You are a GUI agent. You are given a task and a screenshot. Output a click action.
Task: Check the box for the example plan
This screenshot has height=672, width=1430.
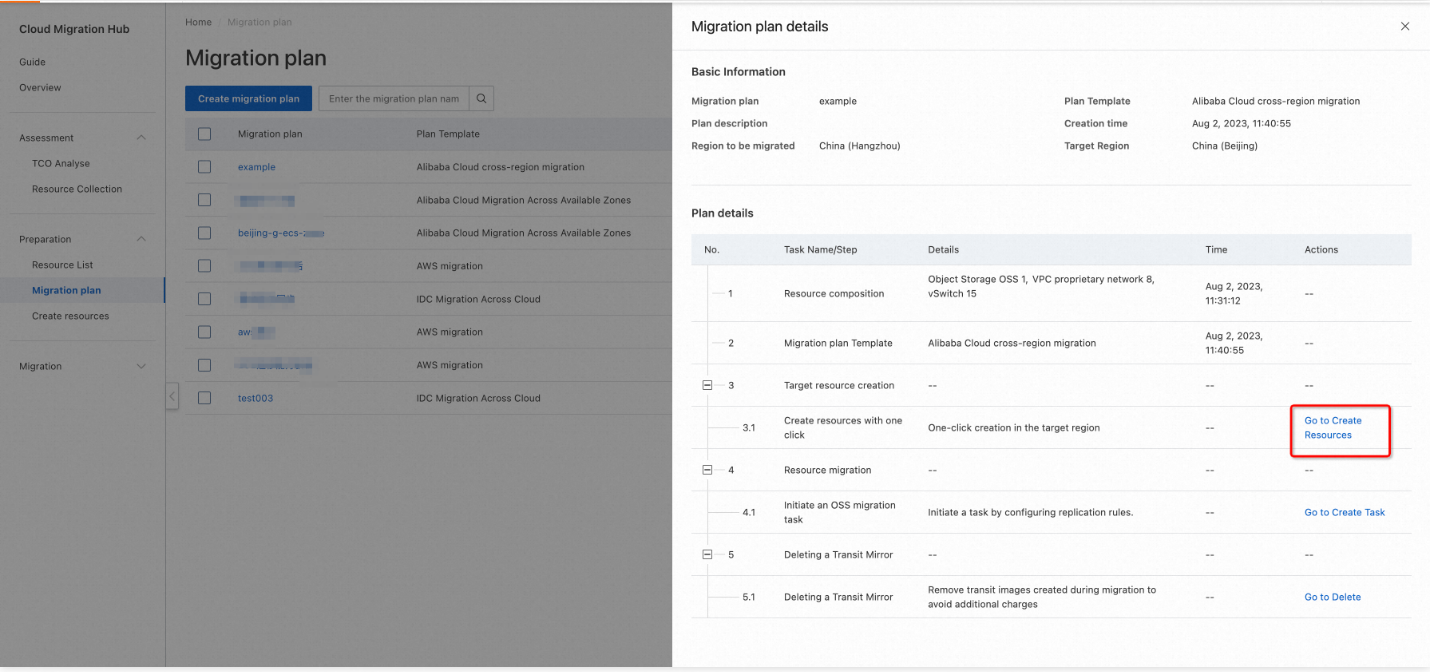[205, 167]
